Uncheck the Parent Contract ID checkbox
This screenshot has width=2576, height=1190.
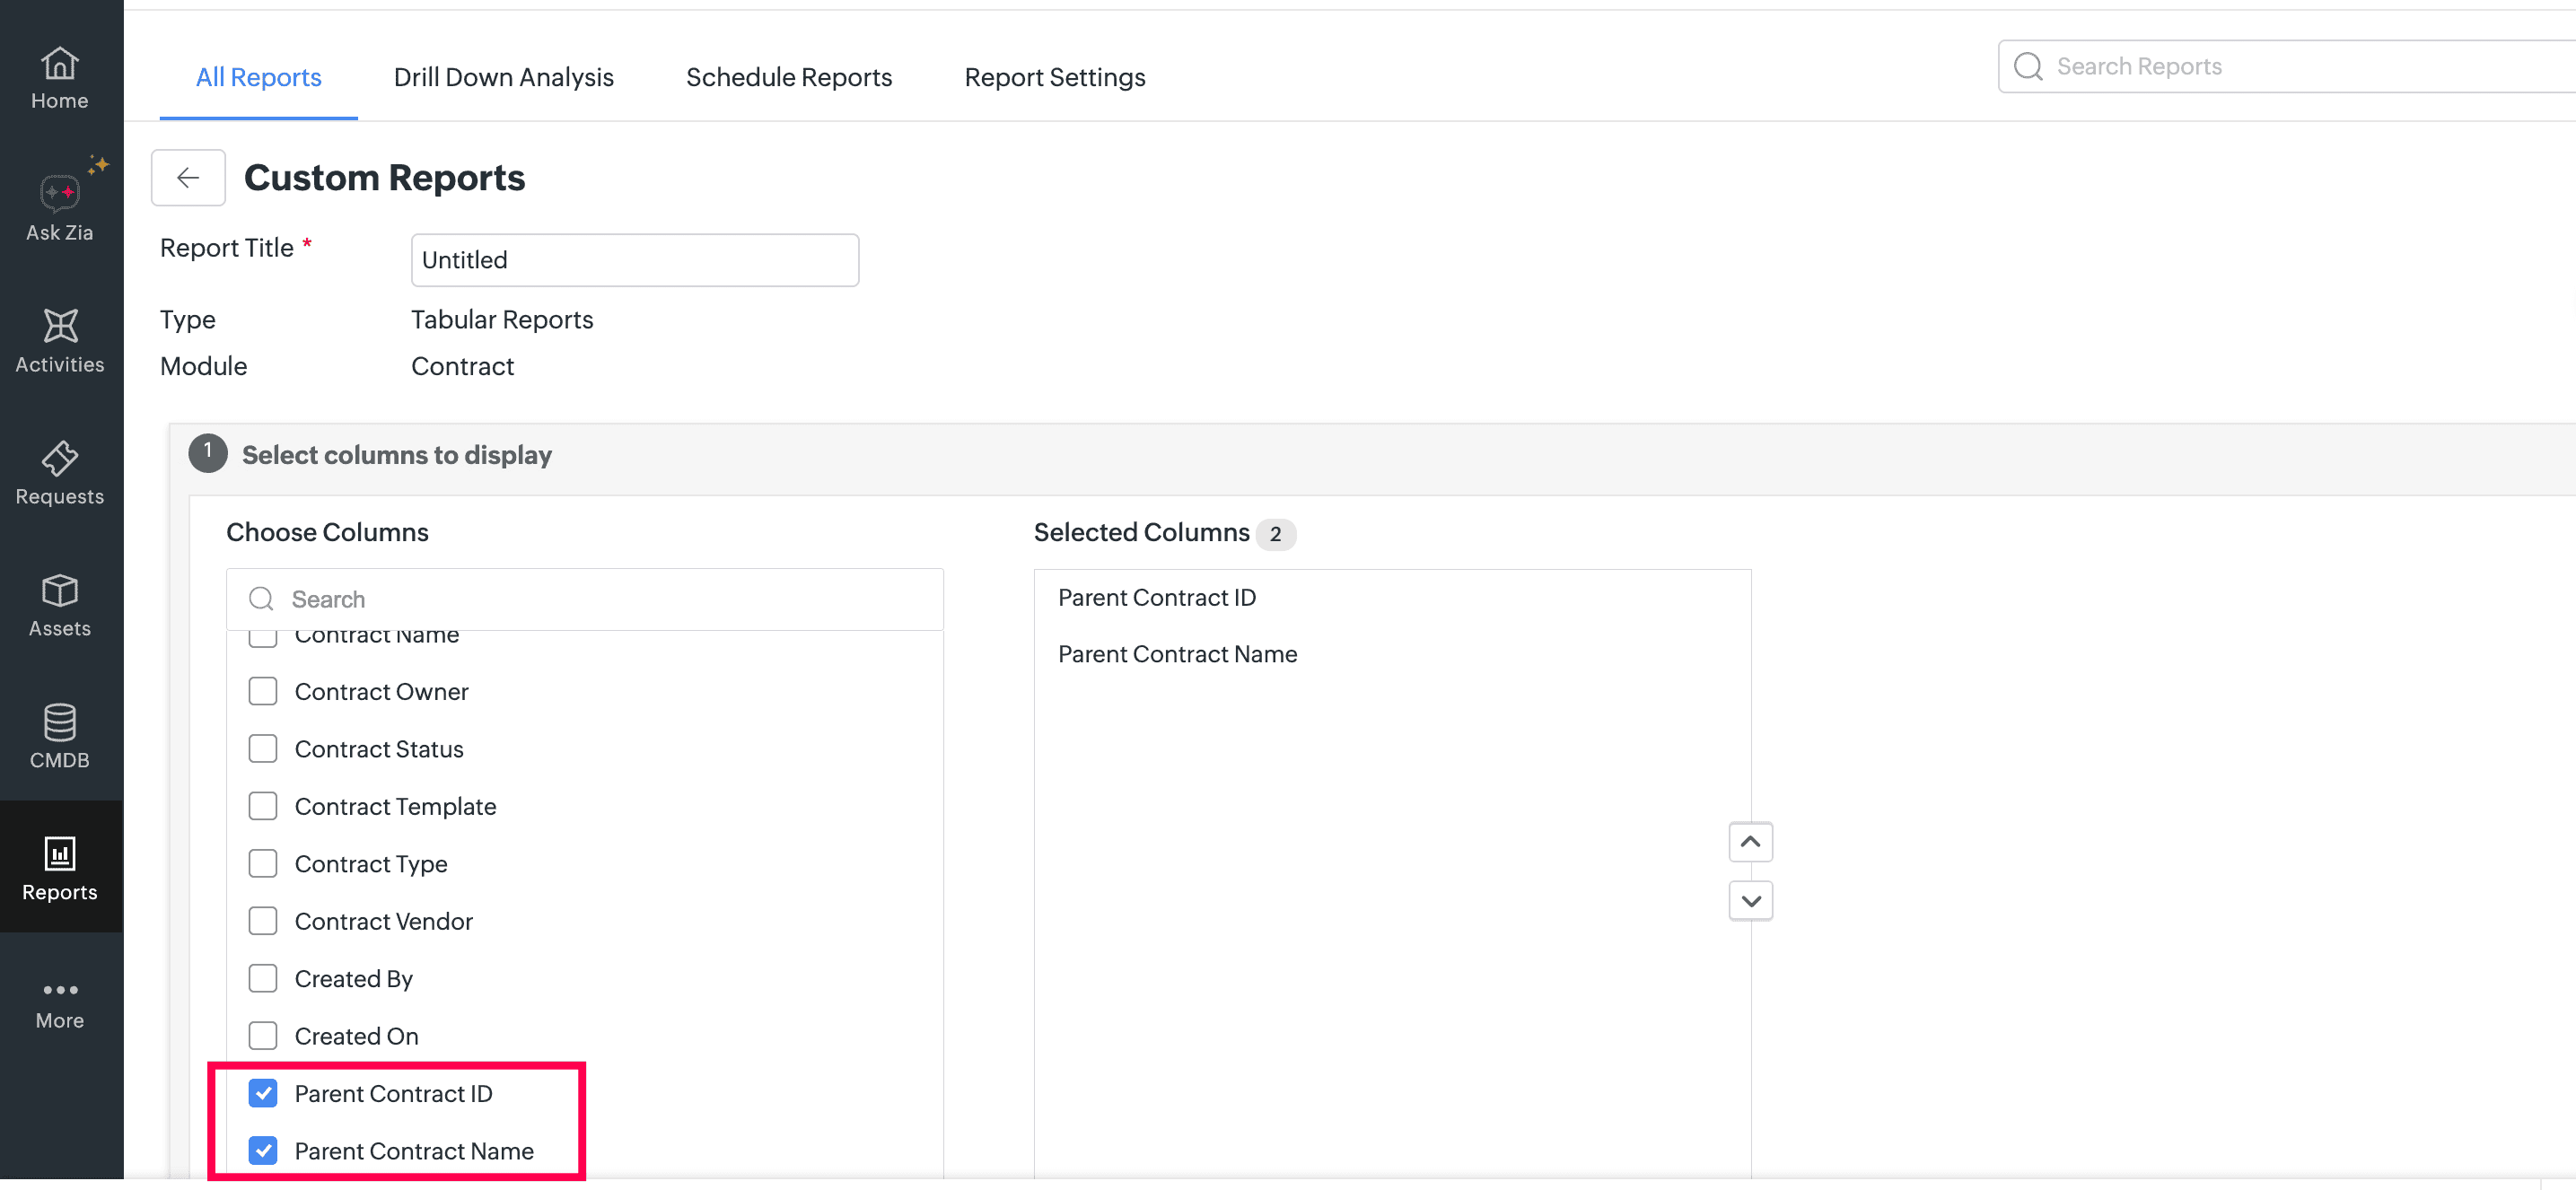(x=263, y=1093)
